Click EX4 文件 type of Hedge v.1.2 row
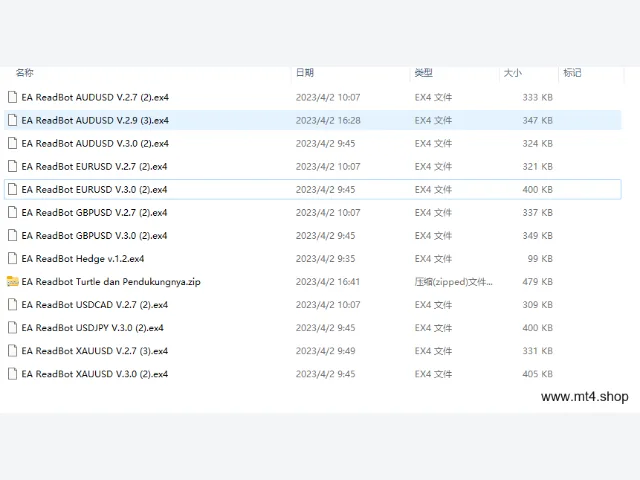This screenshot has width=640, height=480. 433,259
